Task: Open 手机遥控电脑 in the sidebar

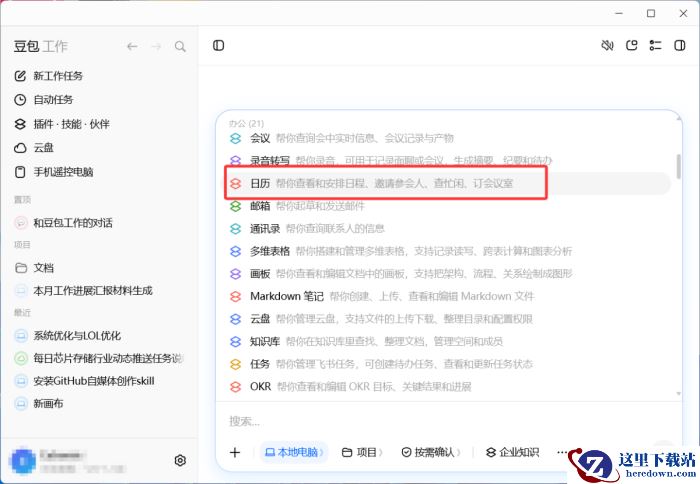Action: pos(54,172)
